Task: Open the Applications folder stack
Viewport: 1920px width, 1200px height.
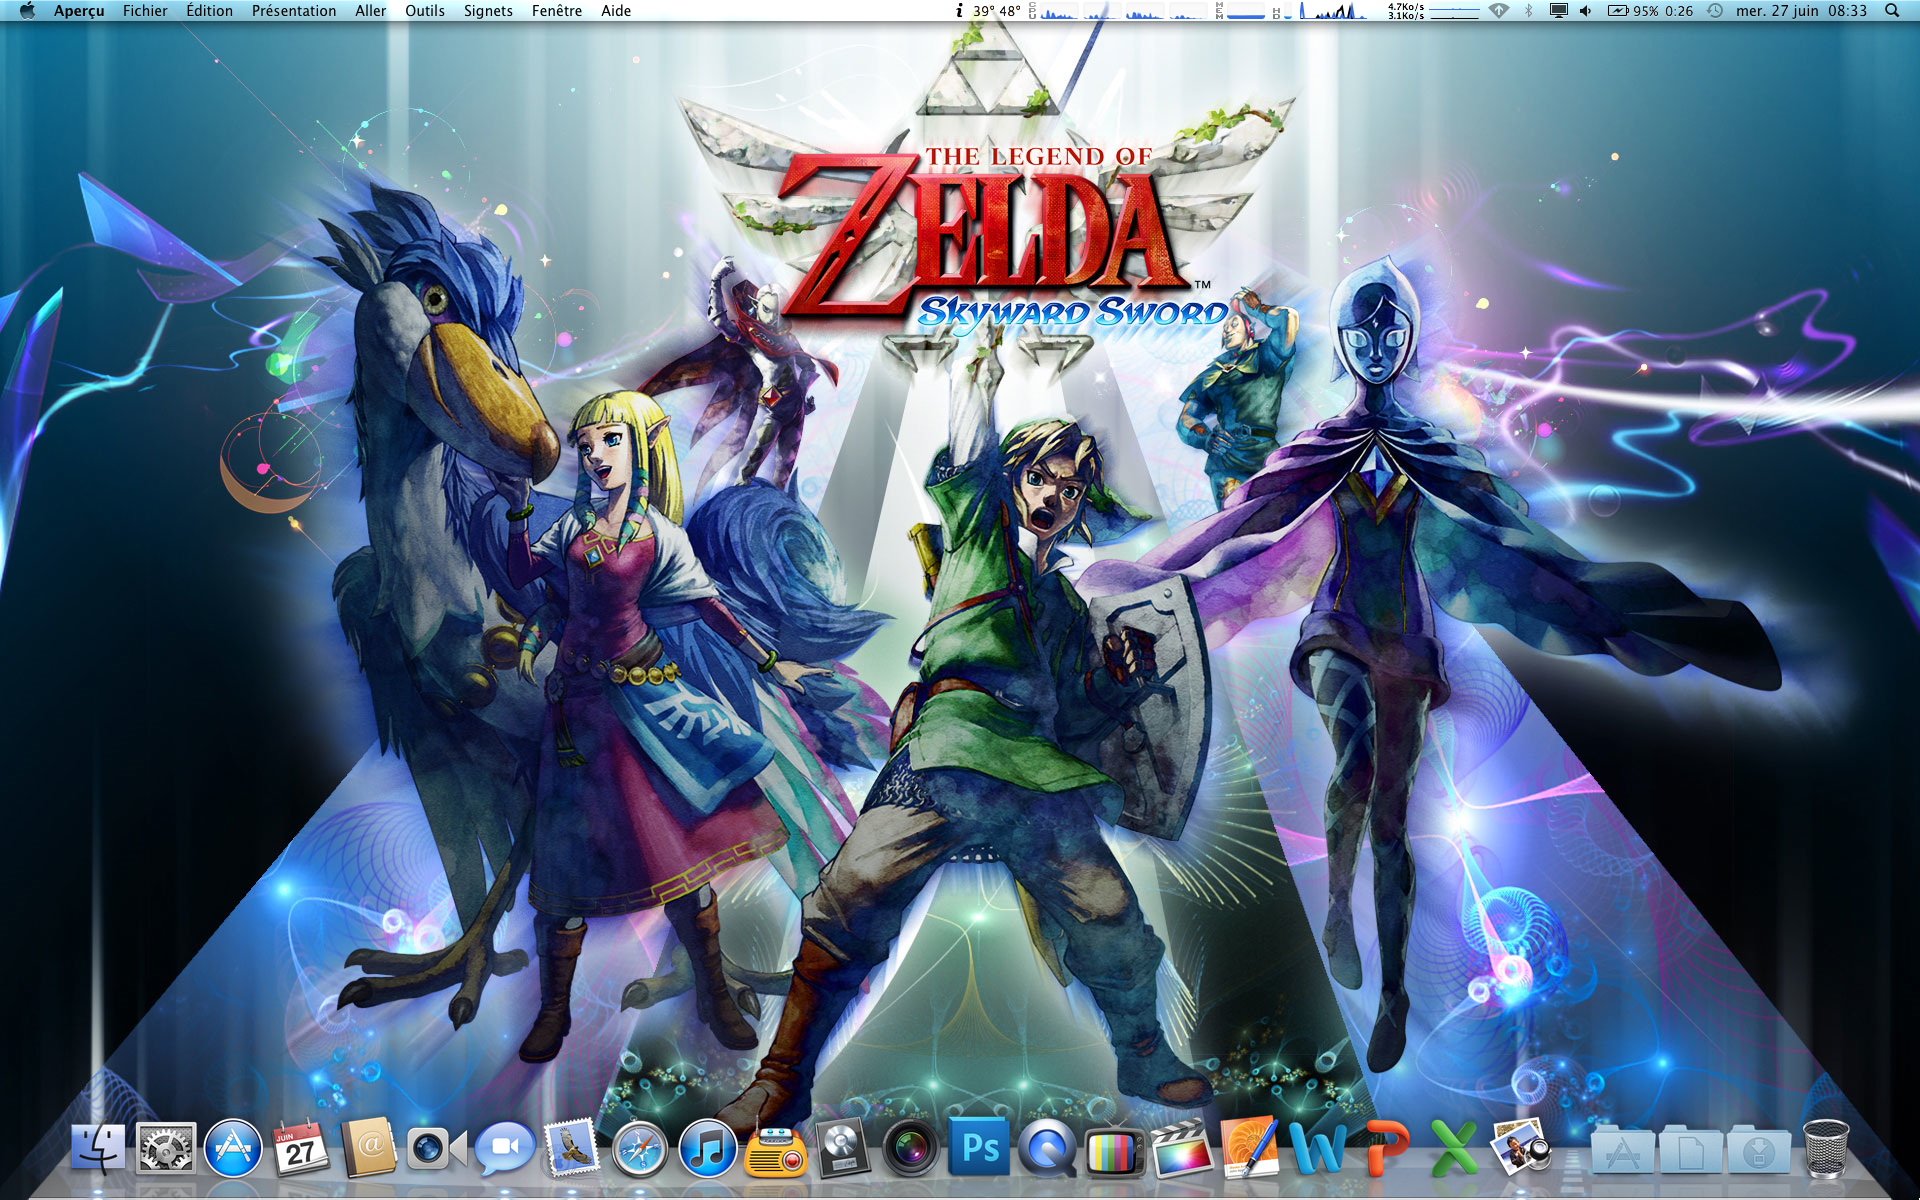Action: (x=1623, y=1150)
